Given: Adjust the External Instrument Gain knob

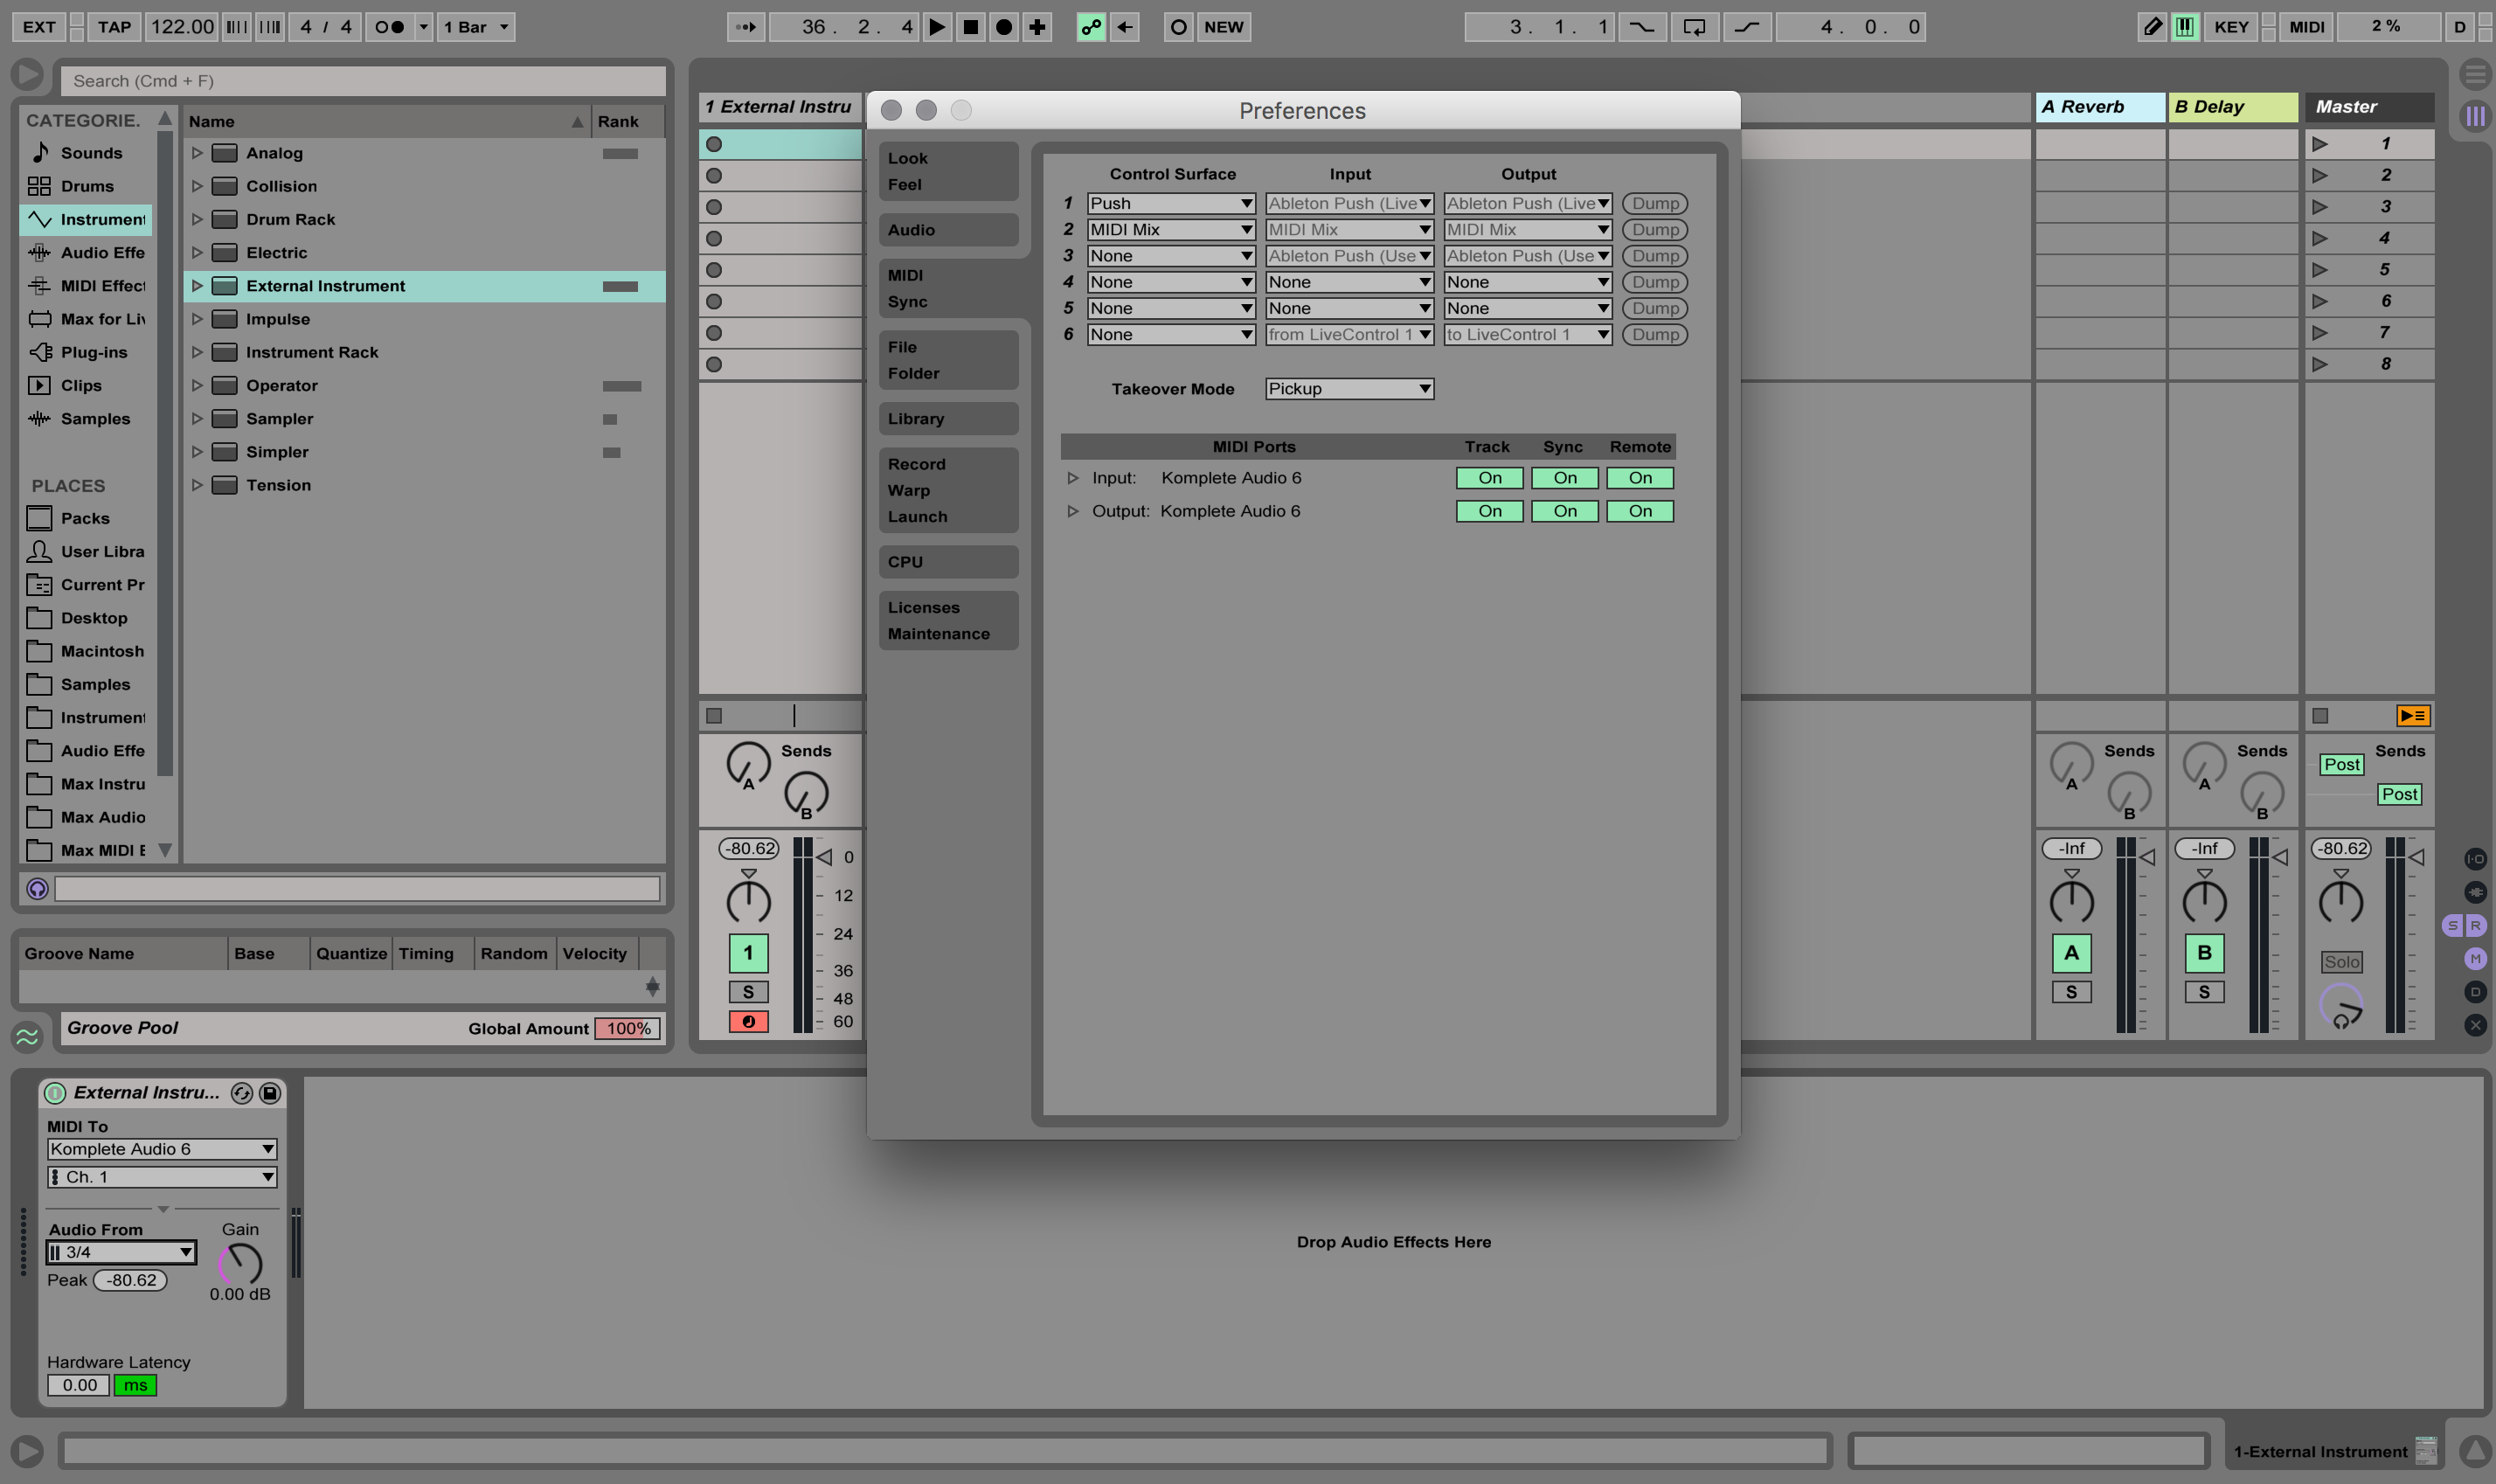Looking at the screenshot, I should point(240,1264).
